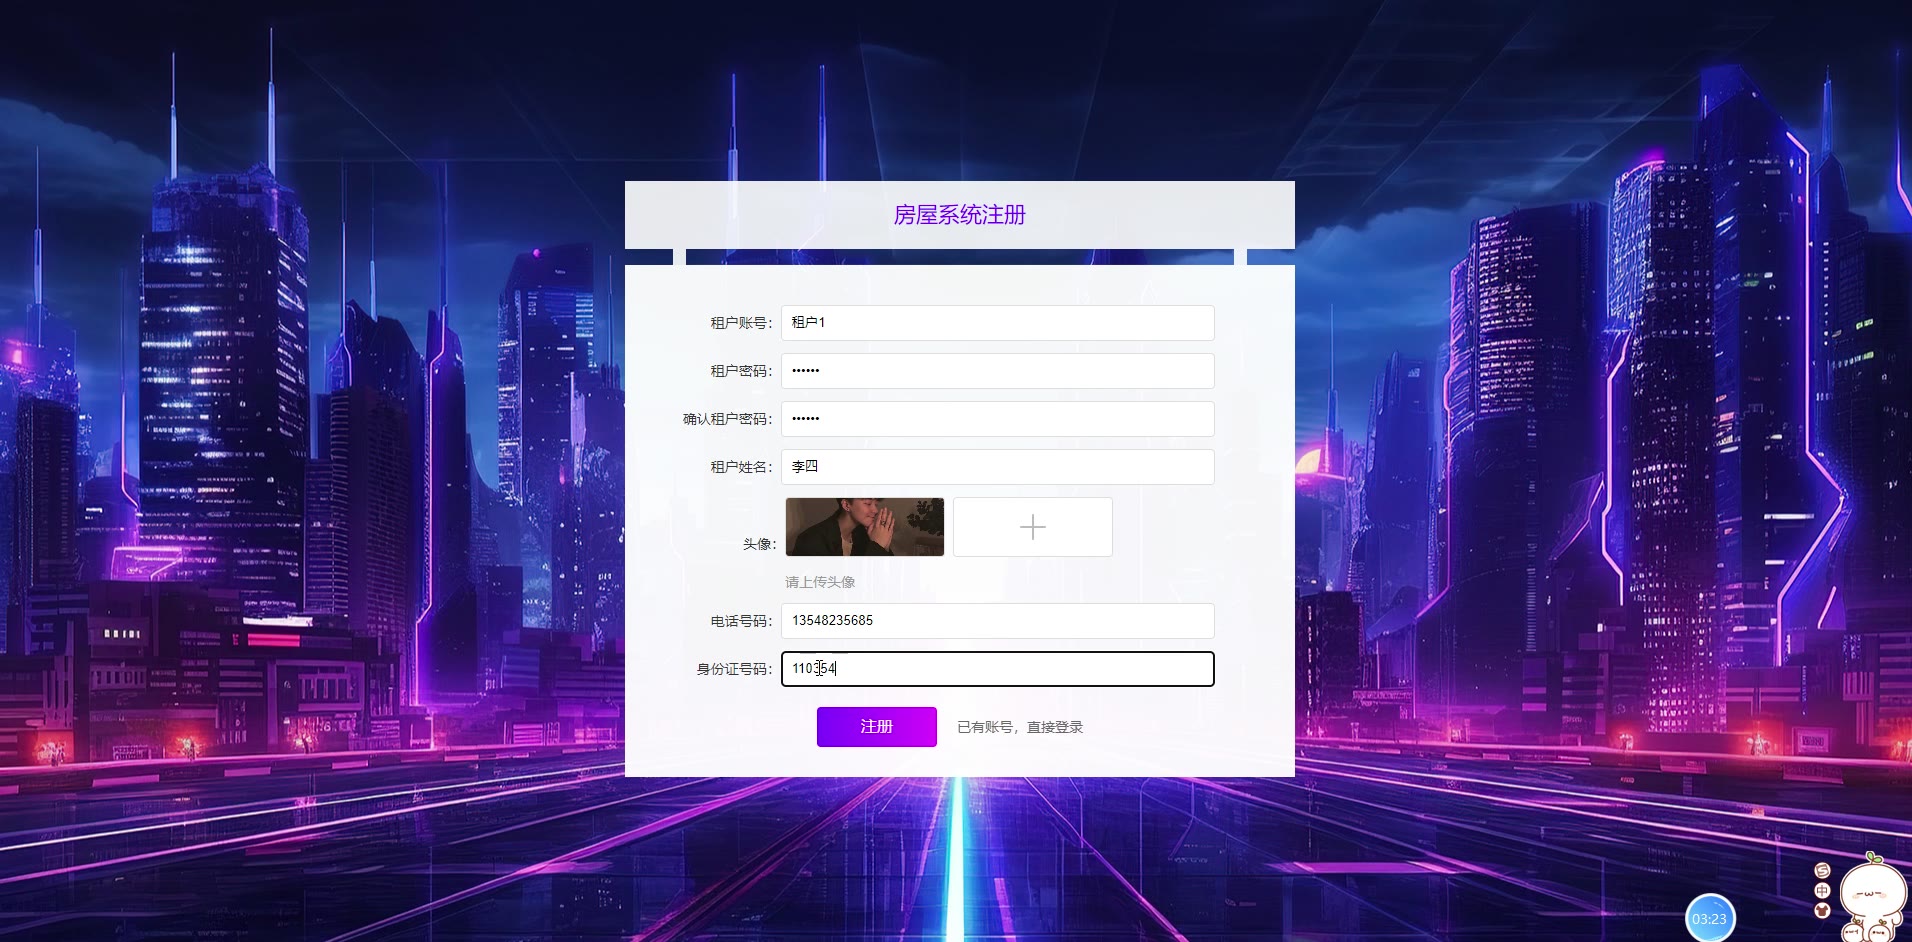
Task: Focus the 租户账号 input field
Action: (x=998, y=323)
